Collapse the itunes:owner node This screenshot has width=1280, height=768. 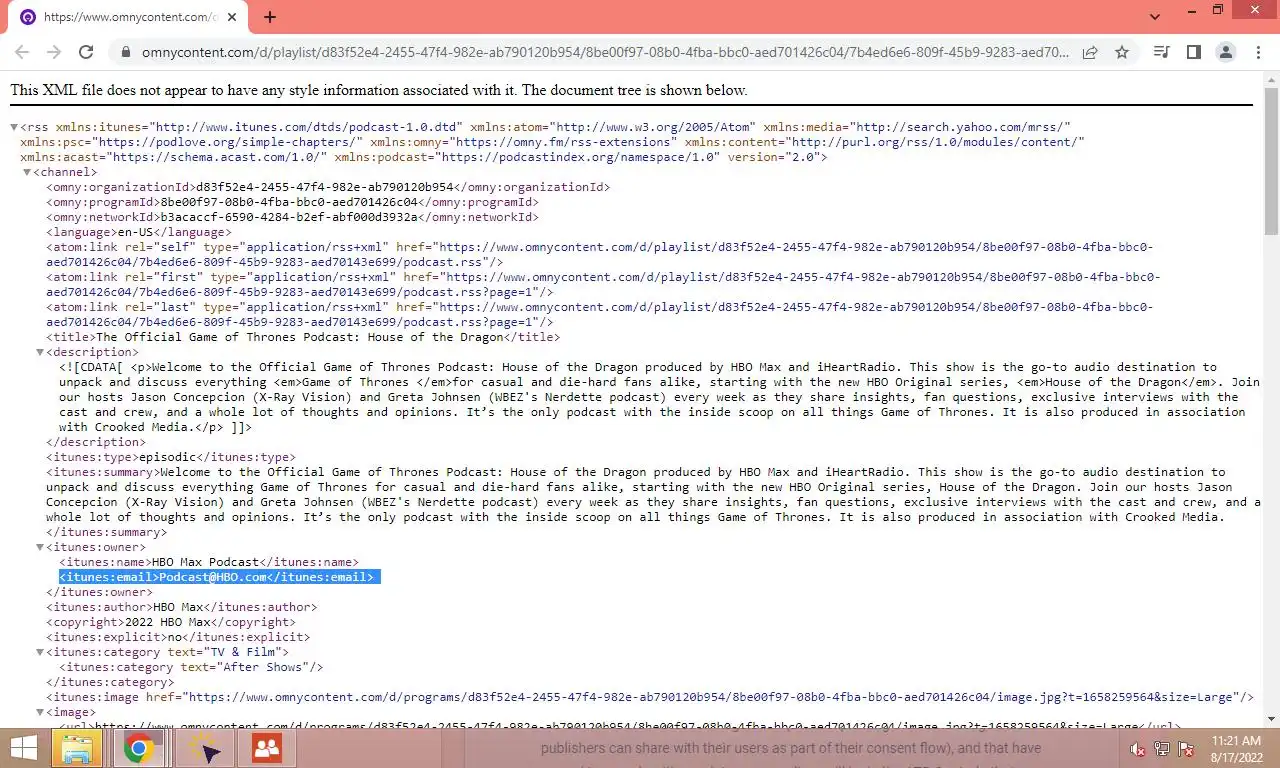[x=40, y=547]
